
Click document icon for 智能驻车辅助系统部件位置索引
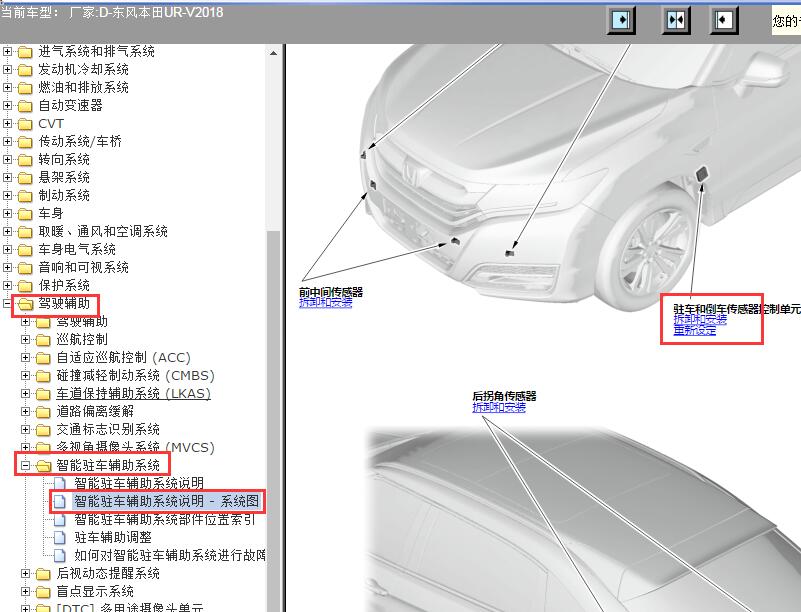pyautogui.click(x=60, y=520)
